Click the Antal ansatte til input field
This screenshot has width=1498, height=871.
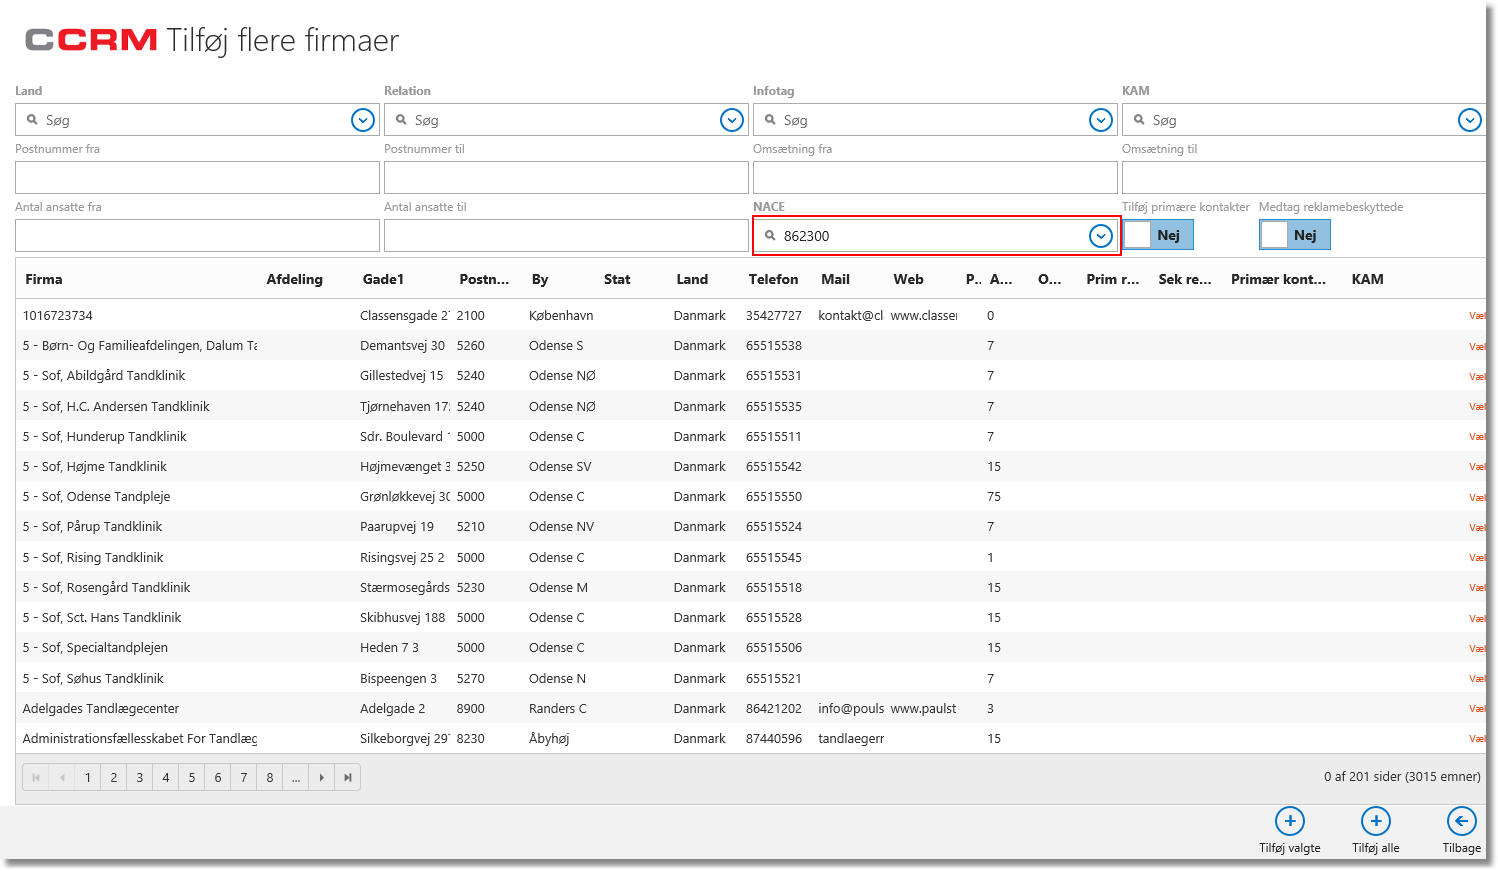pyautogui.click(x=566, y=235)
